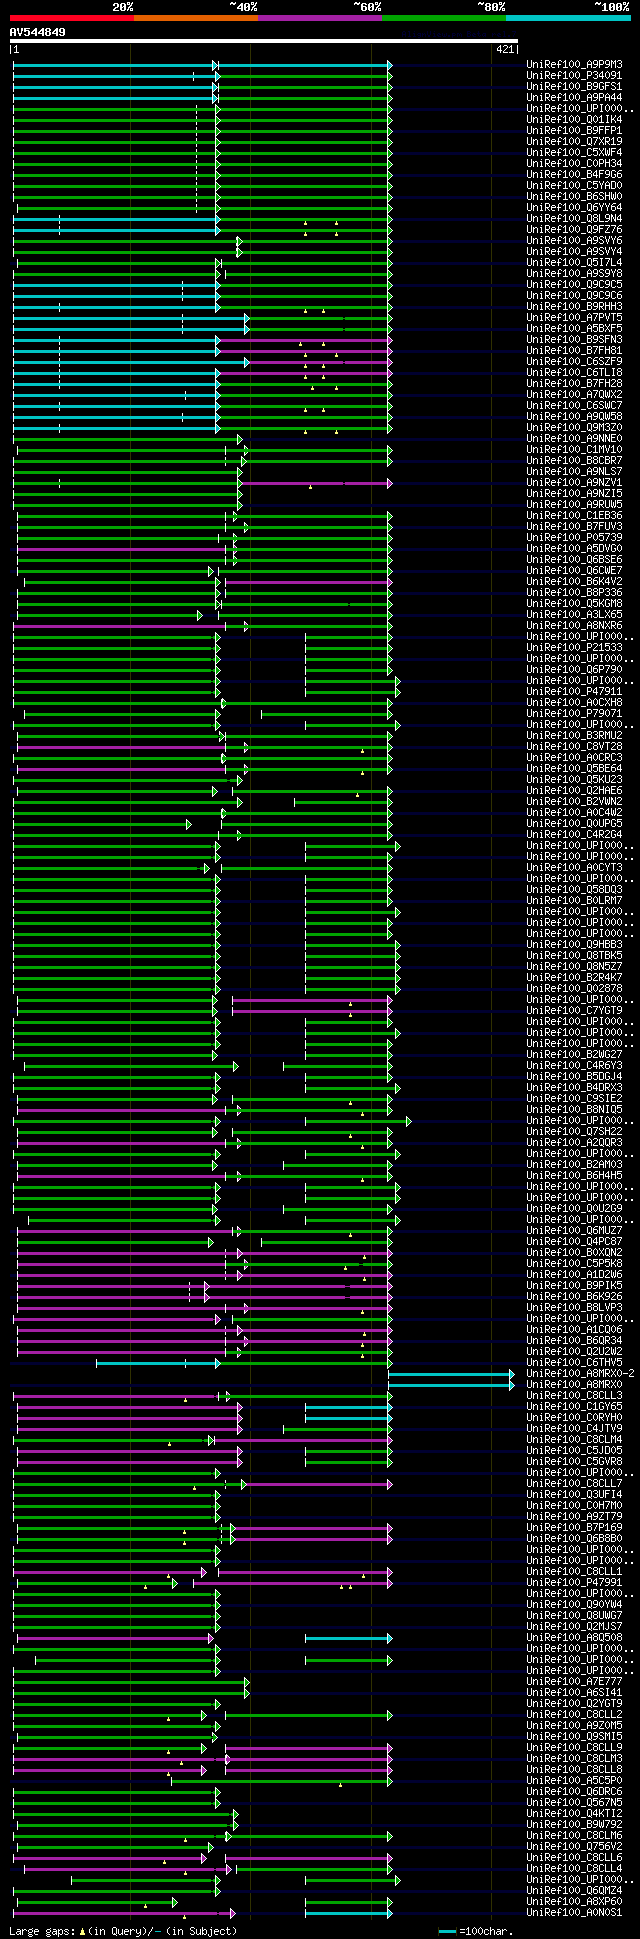The width and height of the screenshot is (640, 1939).
Task: Select the UniRef100_A8MRX0-2 label
Action: click(x=580, y=1374)
